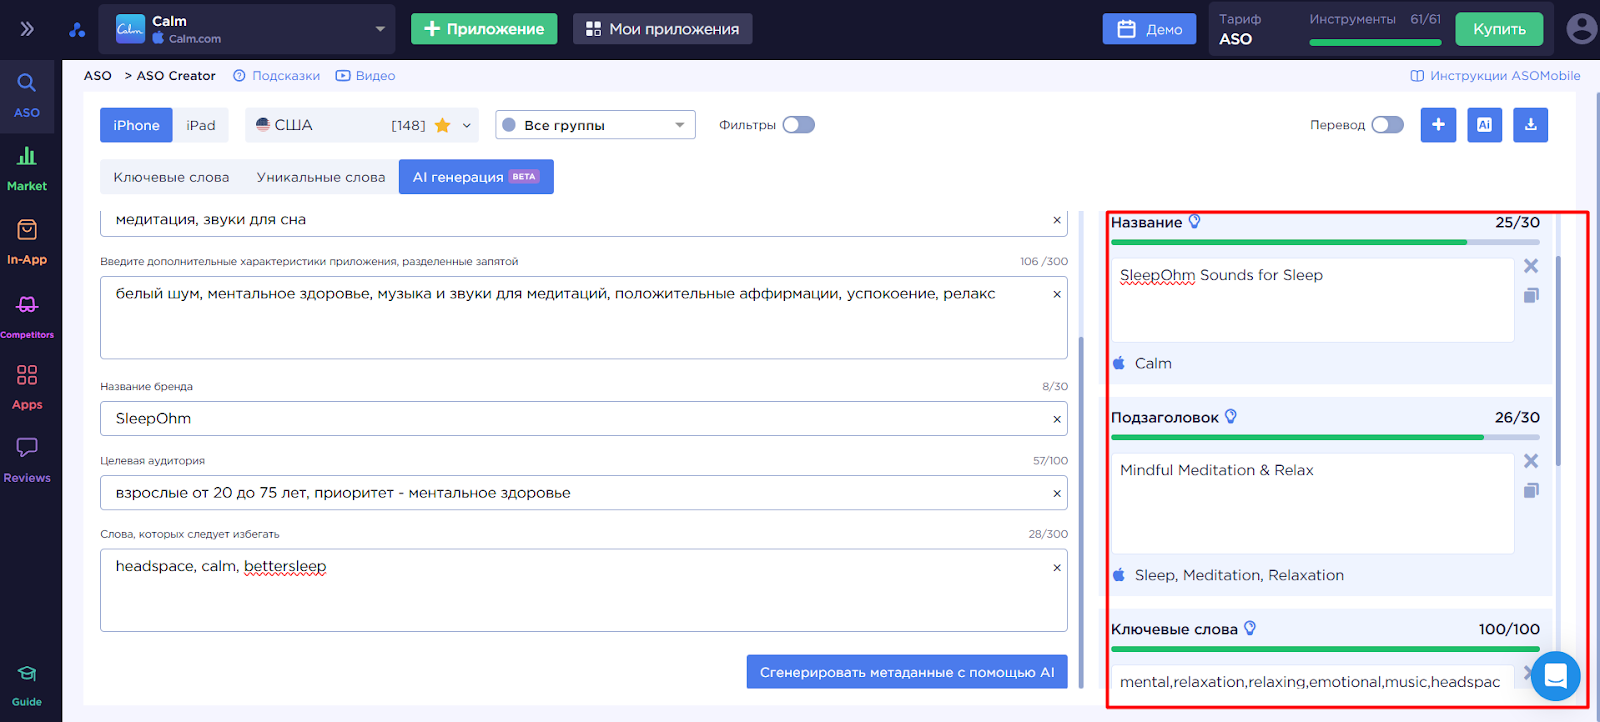Screen dimensions: 1600x722
Task: Expand the sidebar with double-chevron icon
Action: (x=27, y=29)
